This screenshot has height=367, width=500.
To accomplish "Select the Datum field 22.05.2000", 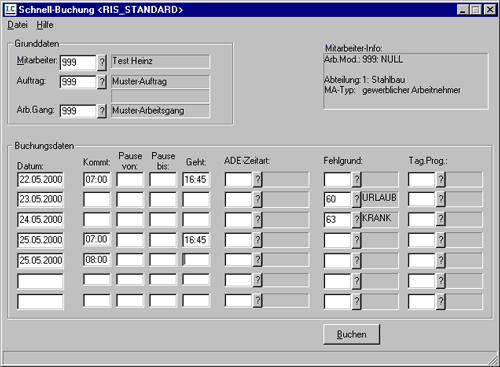I will pos(40,180).
